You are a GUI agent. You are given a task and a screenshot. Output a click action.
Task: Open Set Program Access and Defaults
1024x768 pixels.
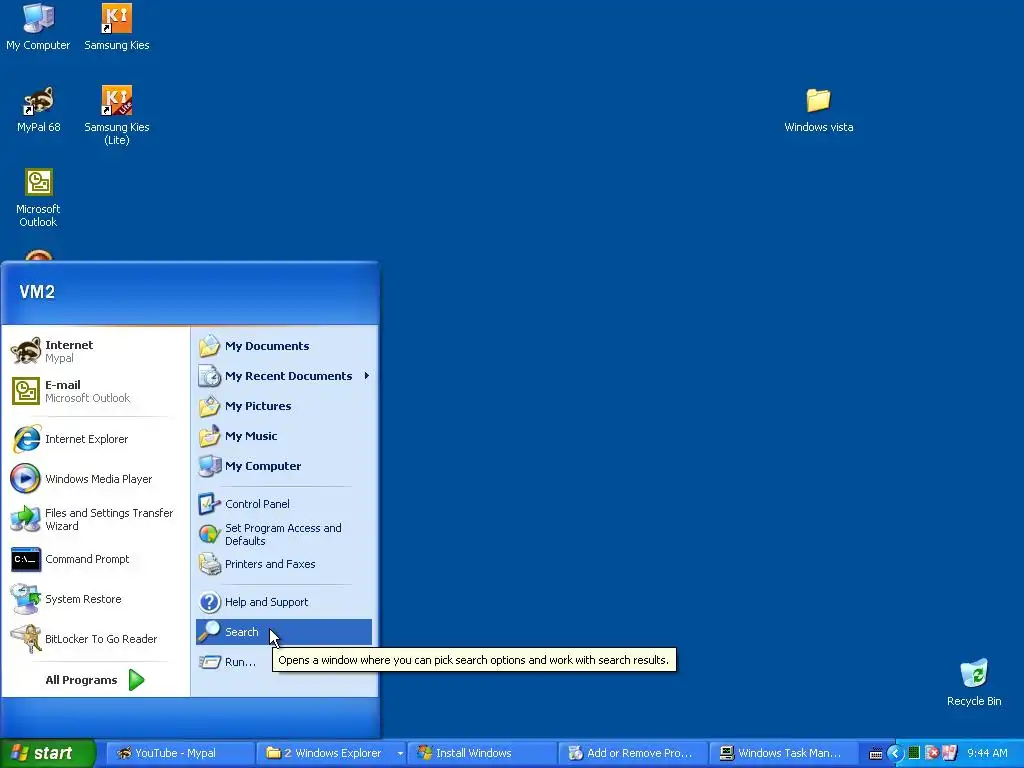[284, 534]
